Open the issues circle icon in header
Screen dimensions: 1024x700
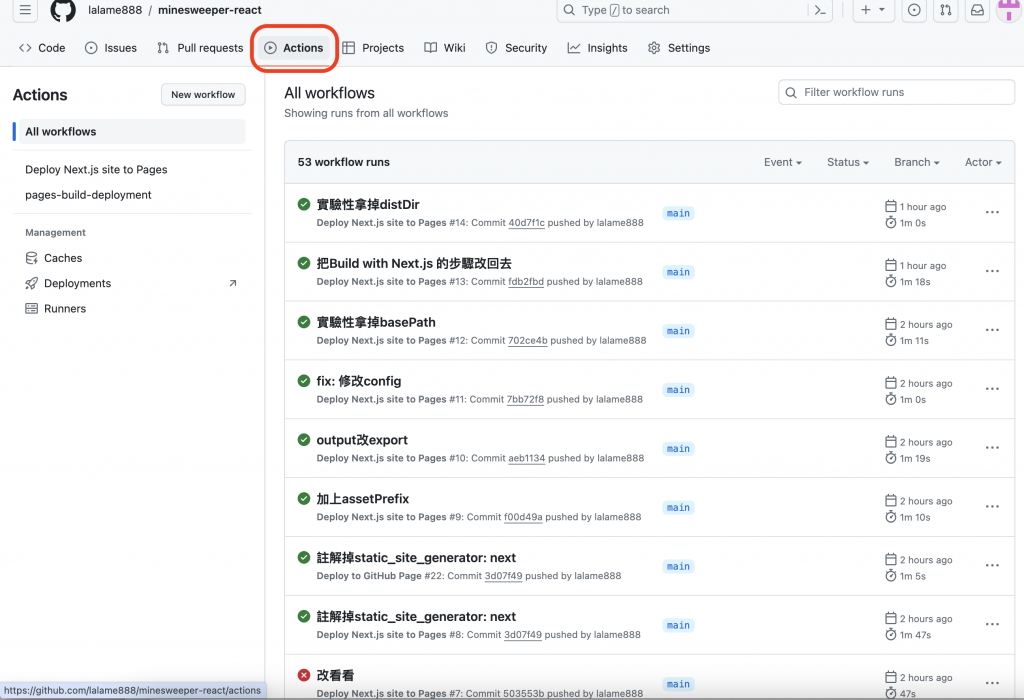click(914, 10)
